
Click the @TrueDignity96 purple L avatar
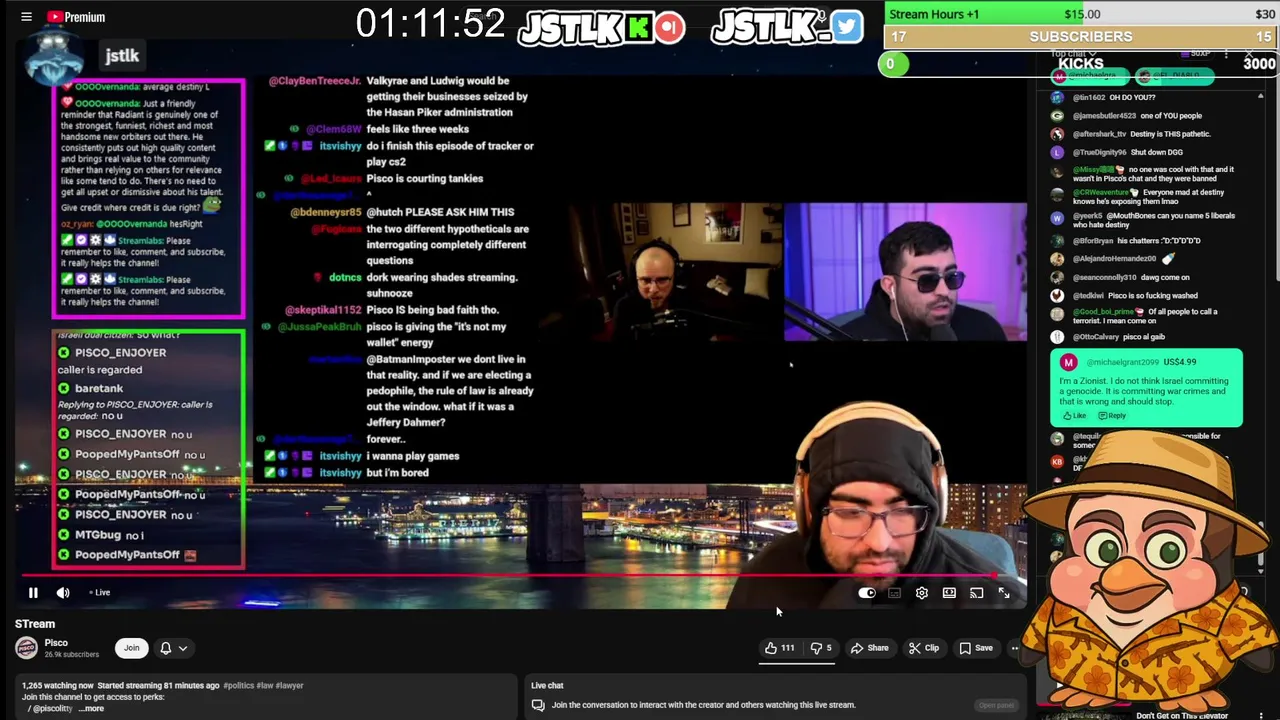pyautogui.click(x=1057, y=152)
